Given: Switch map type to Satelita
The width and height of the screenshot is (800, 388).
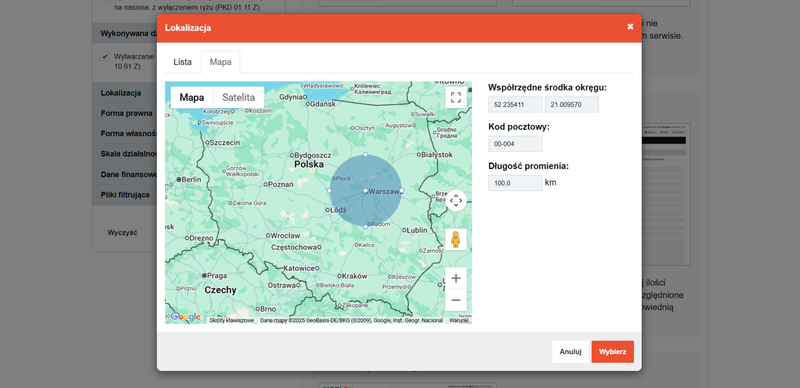Looking at the screenshot, I should click(238, 98).
